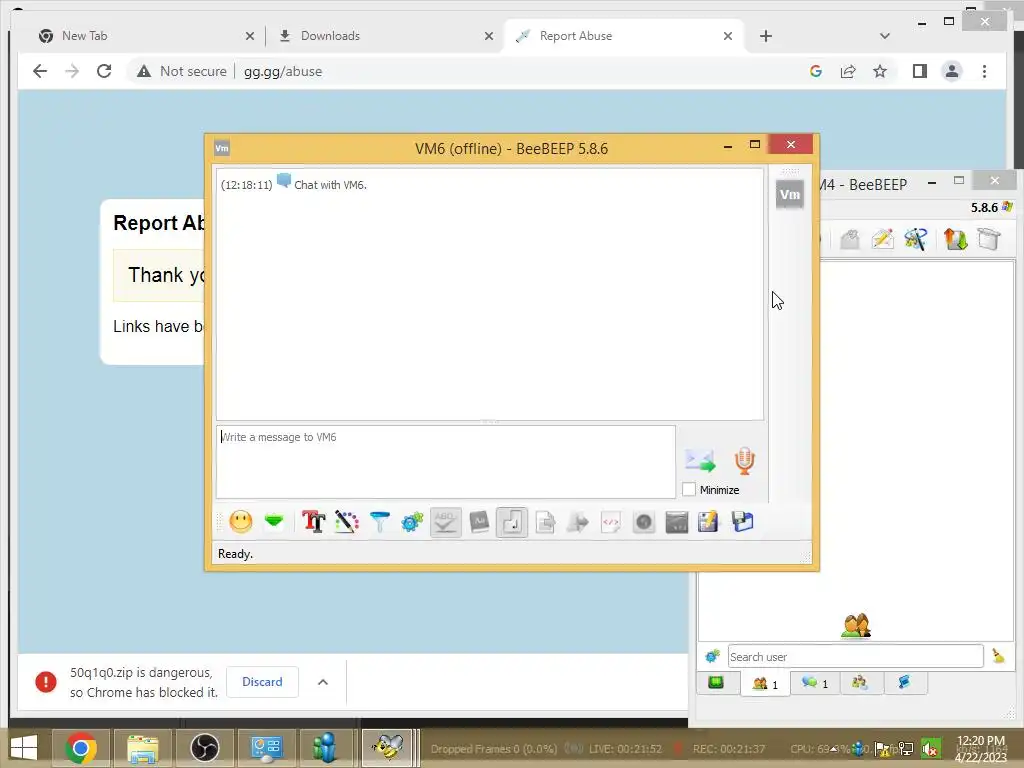
Task: Switch to the Downloads browser tab
Action: click(385, 36)
